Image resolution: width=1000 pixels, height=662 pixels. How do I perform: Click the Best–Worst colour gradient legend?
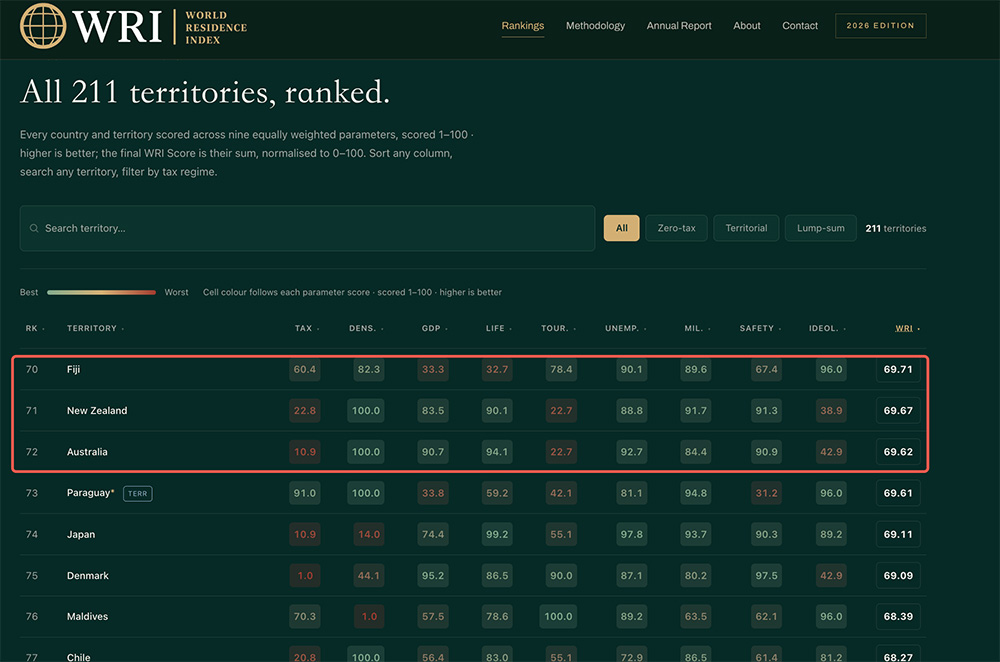coord(101,293)
